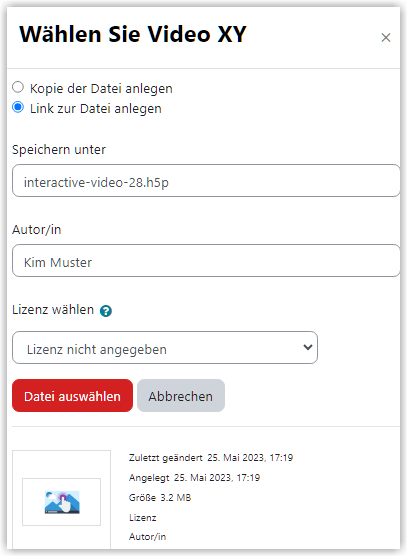Select Kopie der Datei anlegen radio button

point(18,87)
